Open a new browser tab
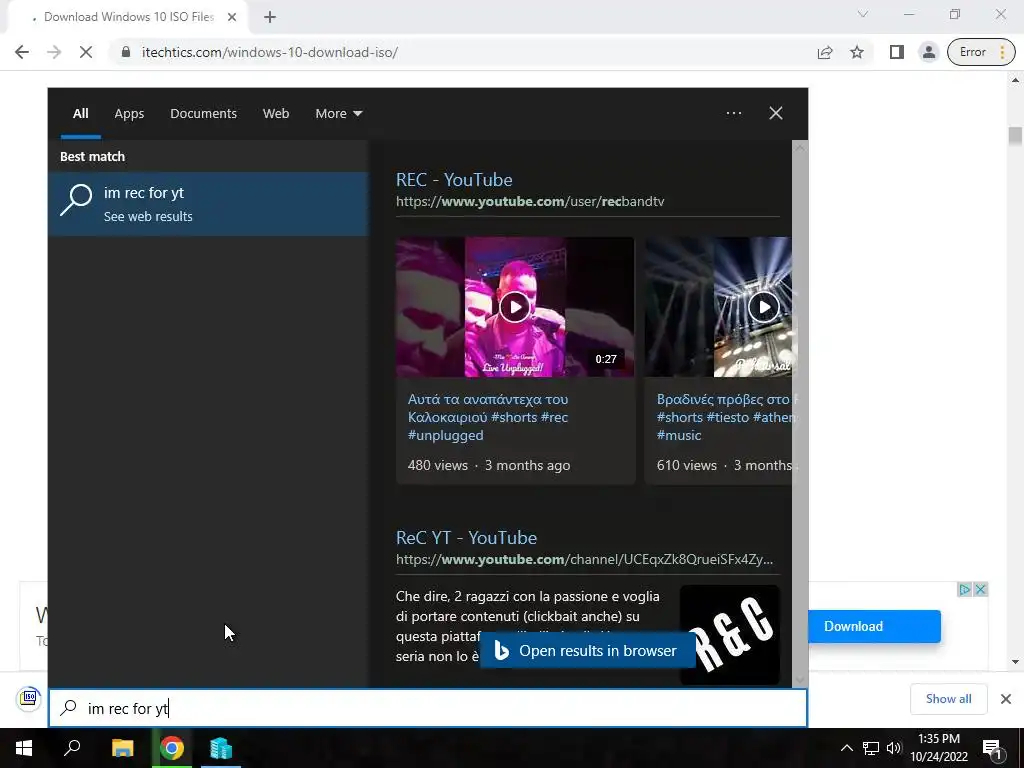 [270, 17]
